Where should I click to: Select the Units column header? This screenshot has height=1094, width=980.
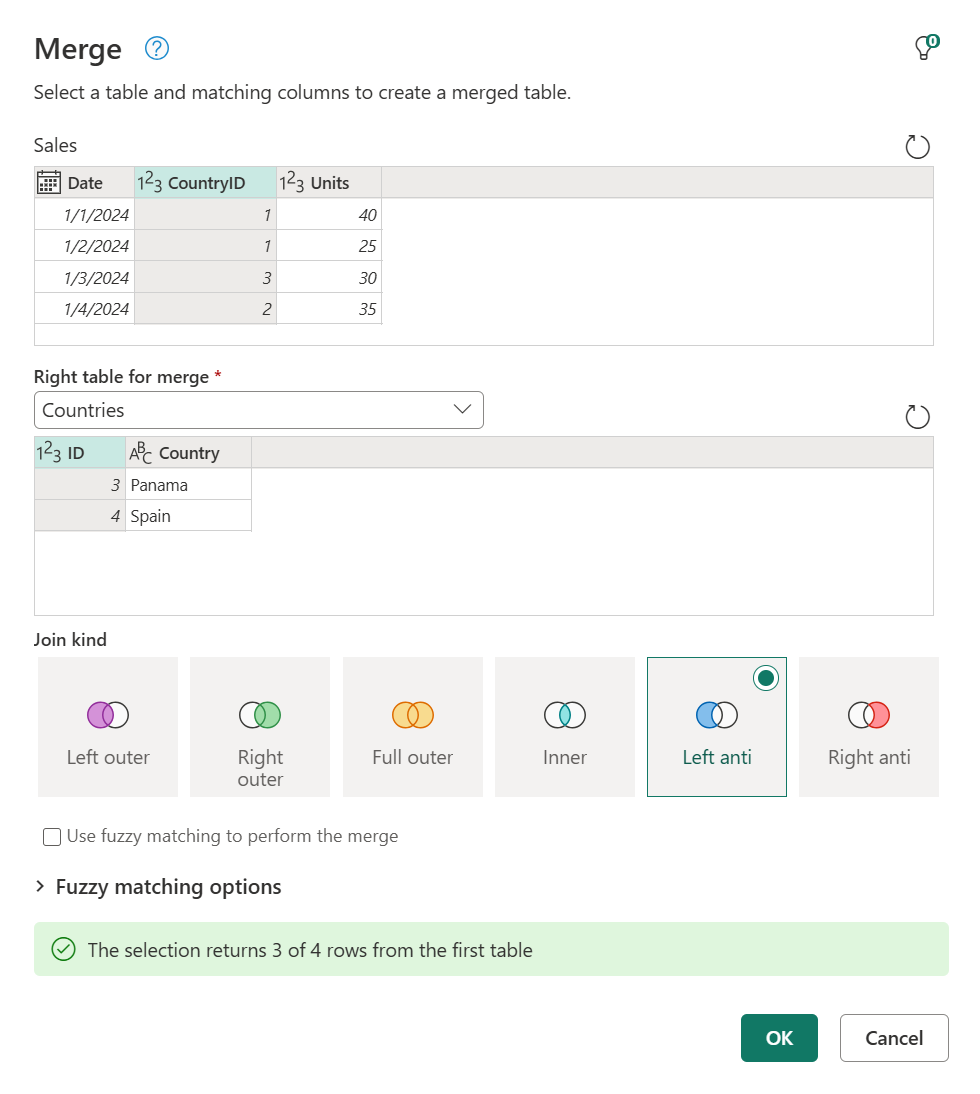(x=330, y=182)
